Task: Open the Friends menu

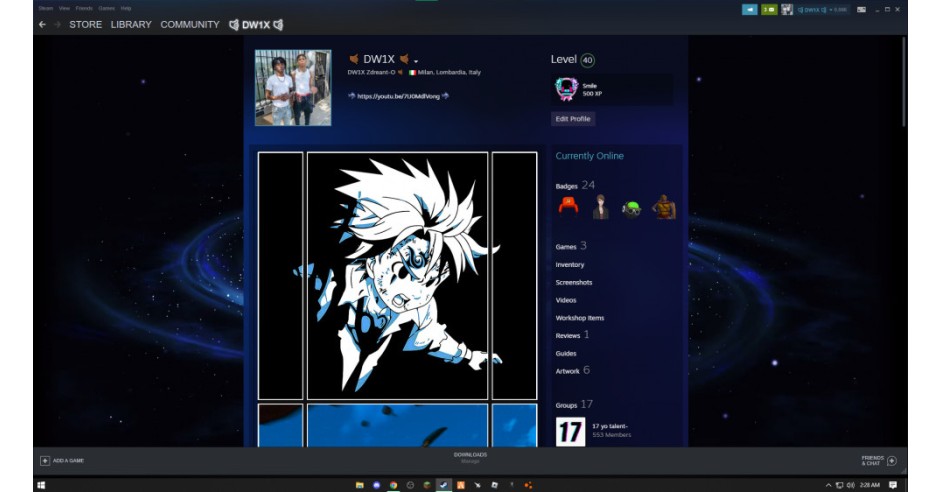Action: pos(84,8)
